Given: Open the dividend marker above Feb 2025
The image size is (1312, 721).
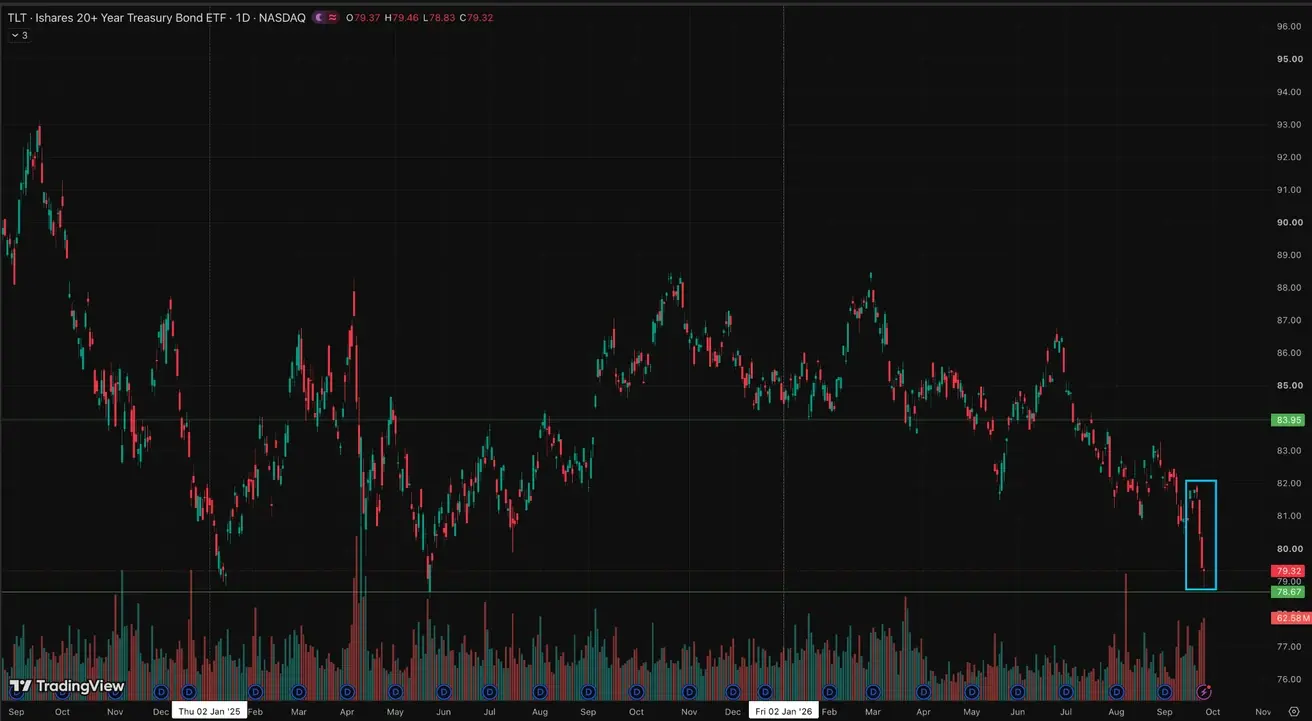Looking at the screenshot, I should point(255,692).
